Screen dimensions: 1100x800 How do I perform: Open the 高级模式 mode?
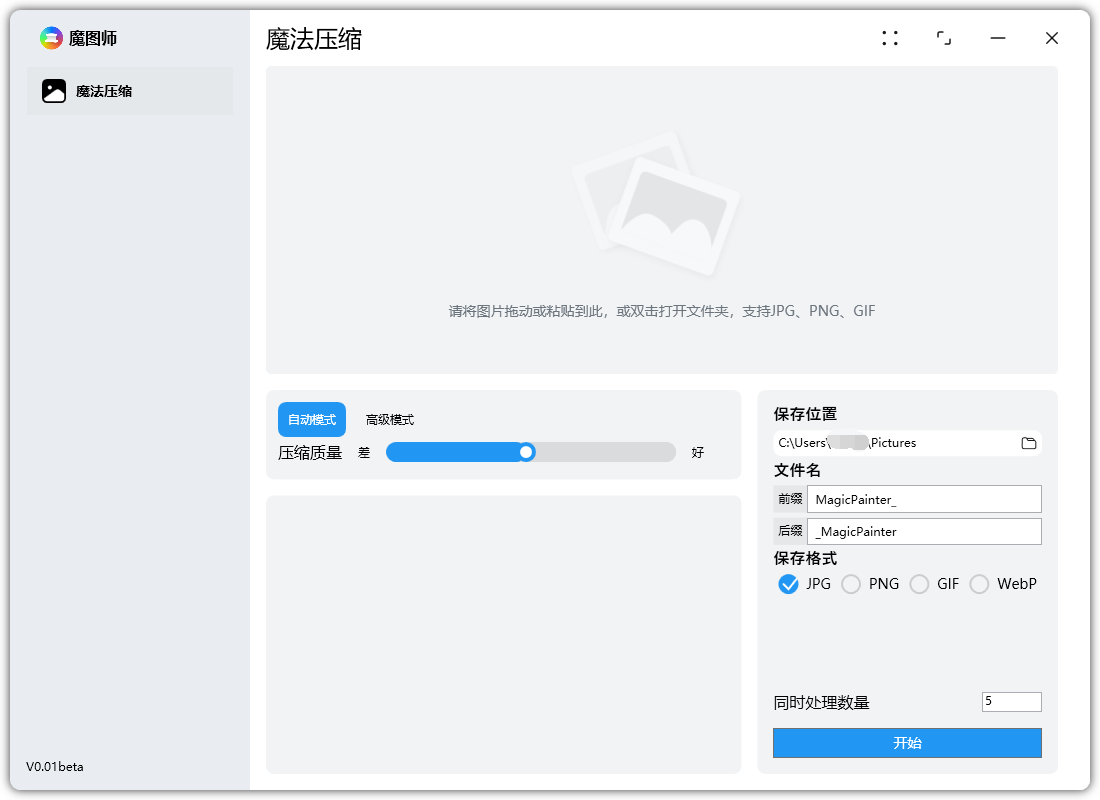(389, 419)
